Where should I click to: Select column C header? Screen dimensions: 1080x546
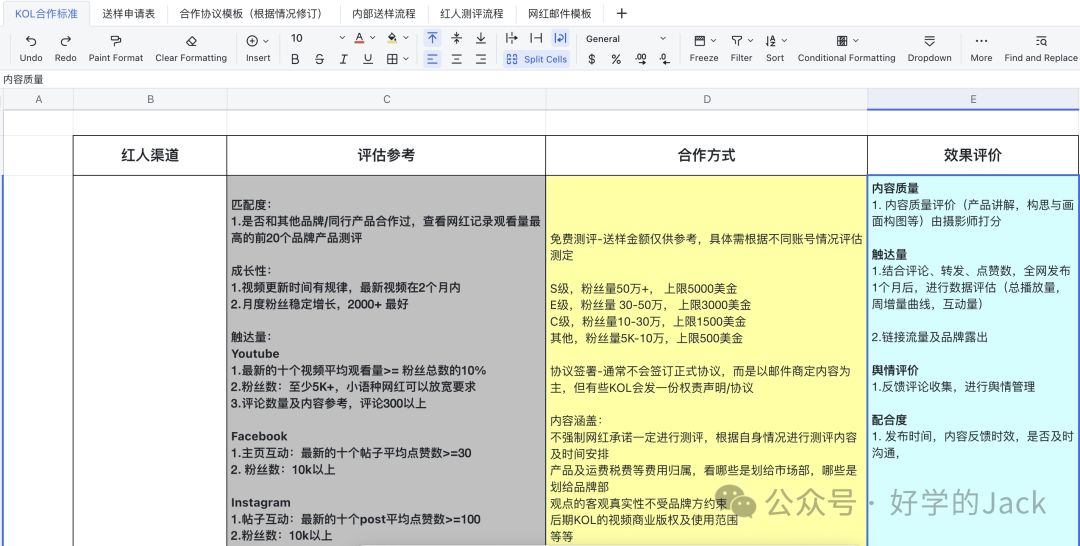pos(386,99)
